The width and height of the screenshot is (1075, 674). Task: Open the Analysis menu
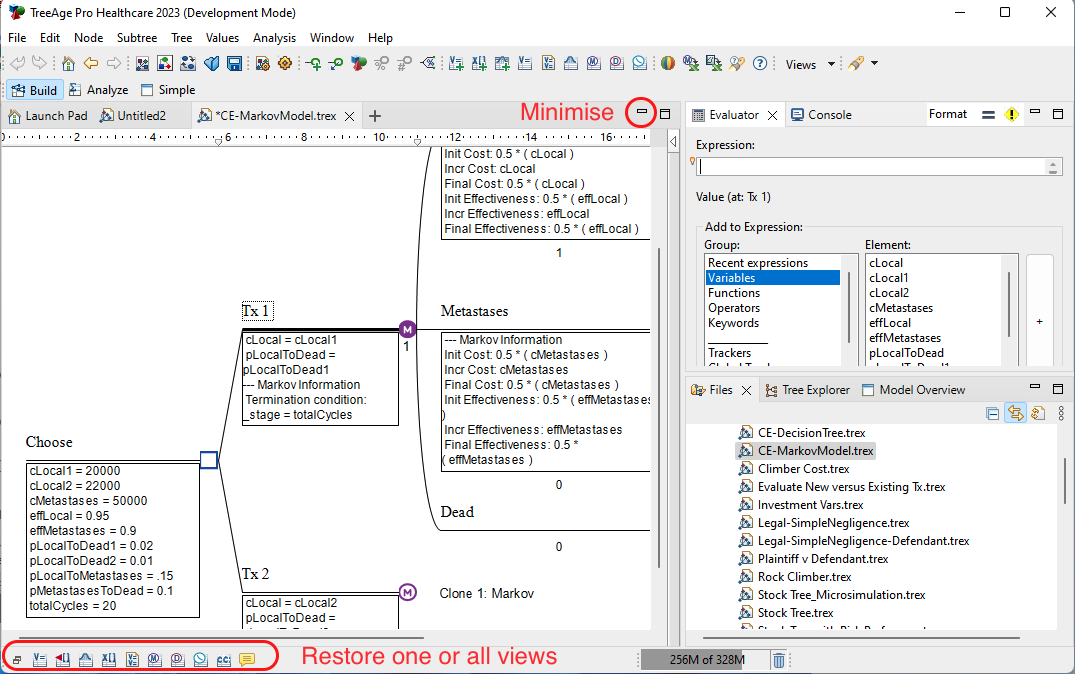[x=274, y=38]
